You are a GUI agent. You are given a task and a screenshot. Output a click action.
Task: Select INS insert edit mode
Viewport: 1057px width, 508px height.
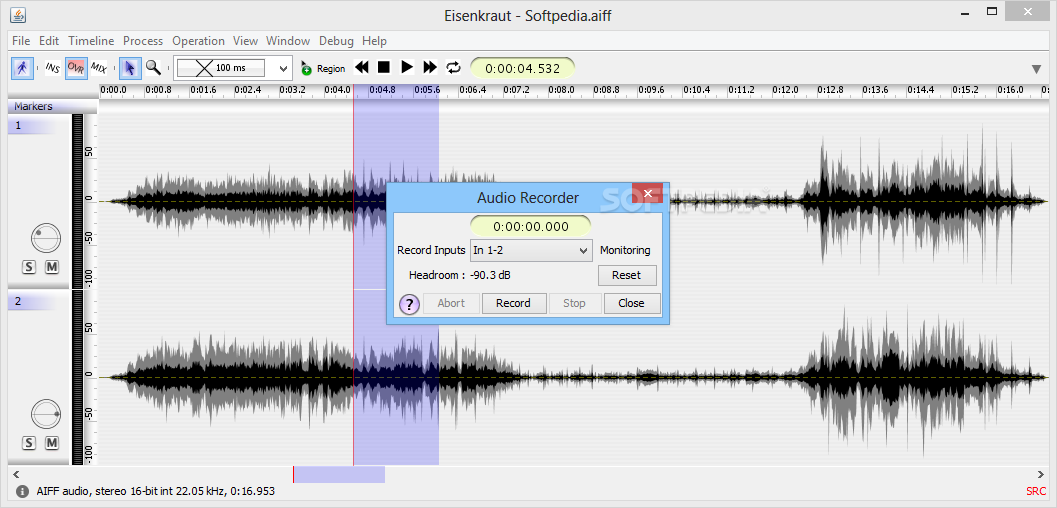click(53, 67)
